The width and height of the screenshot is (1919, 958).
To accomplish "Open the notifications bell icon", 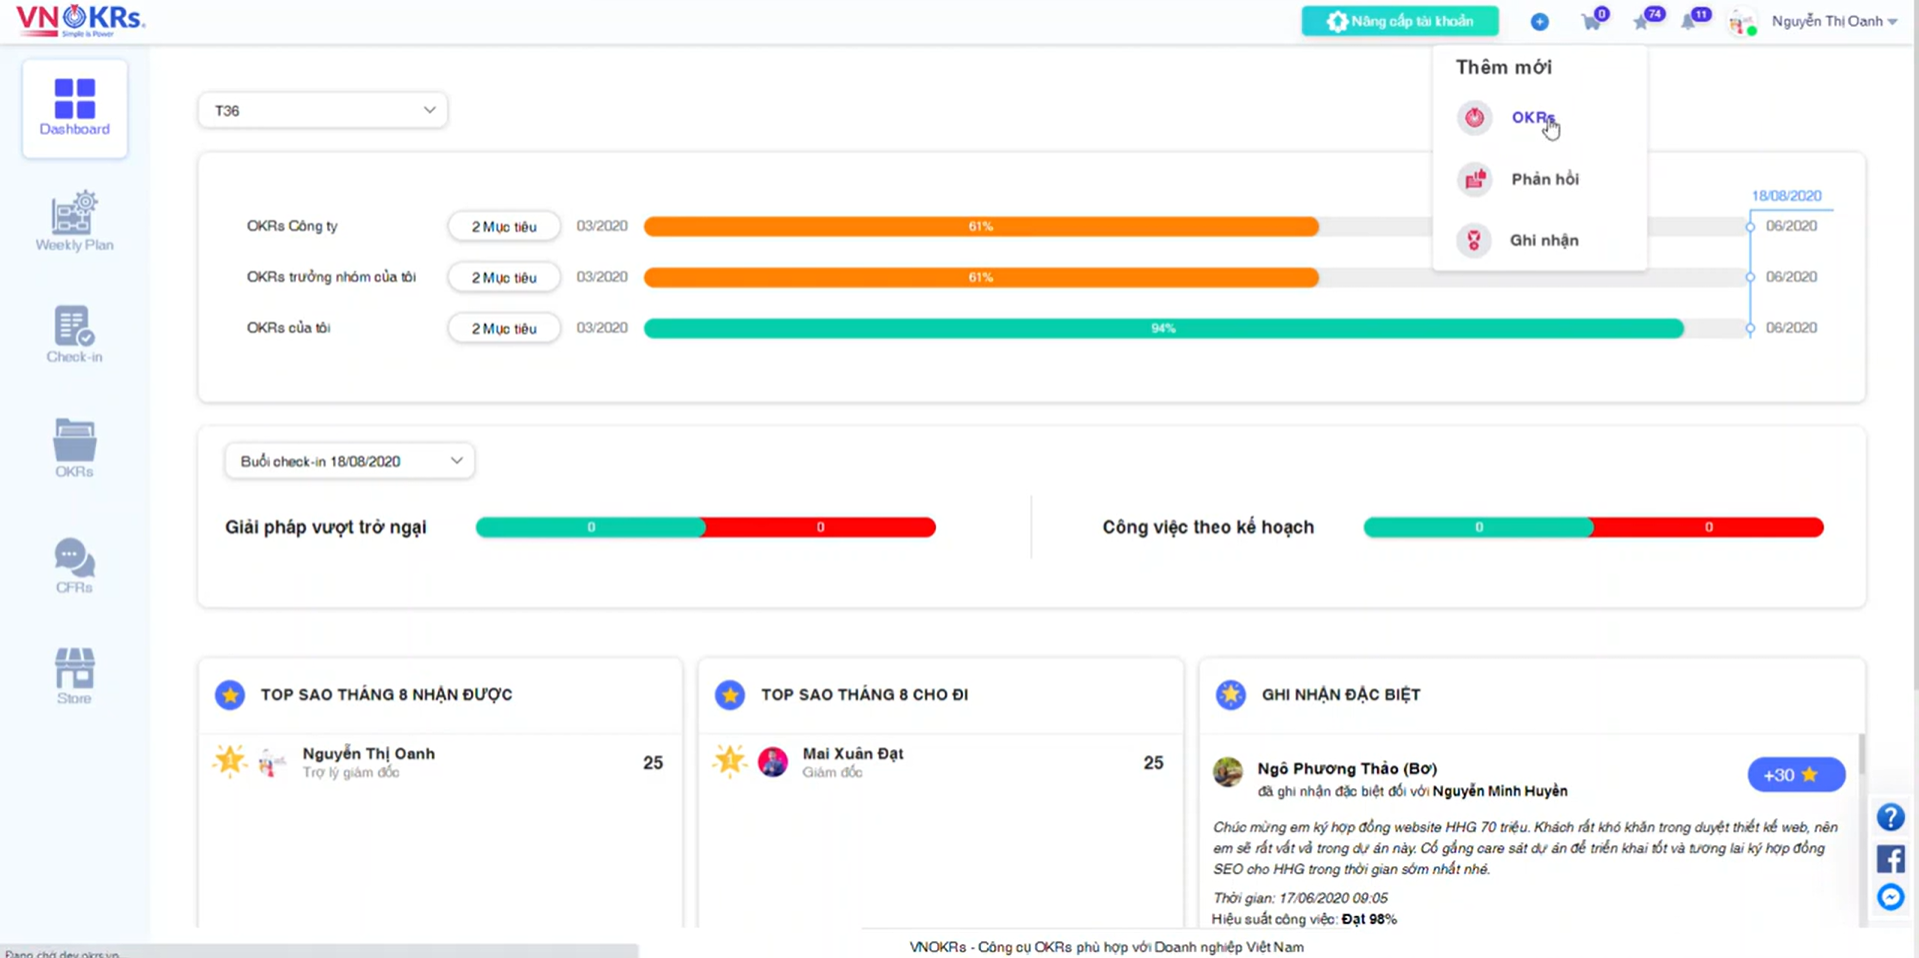I will click(1689, 22).
